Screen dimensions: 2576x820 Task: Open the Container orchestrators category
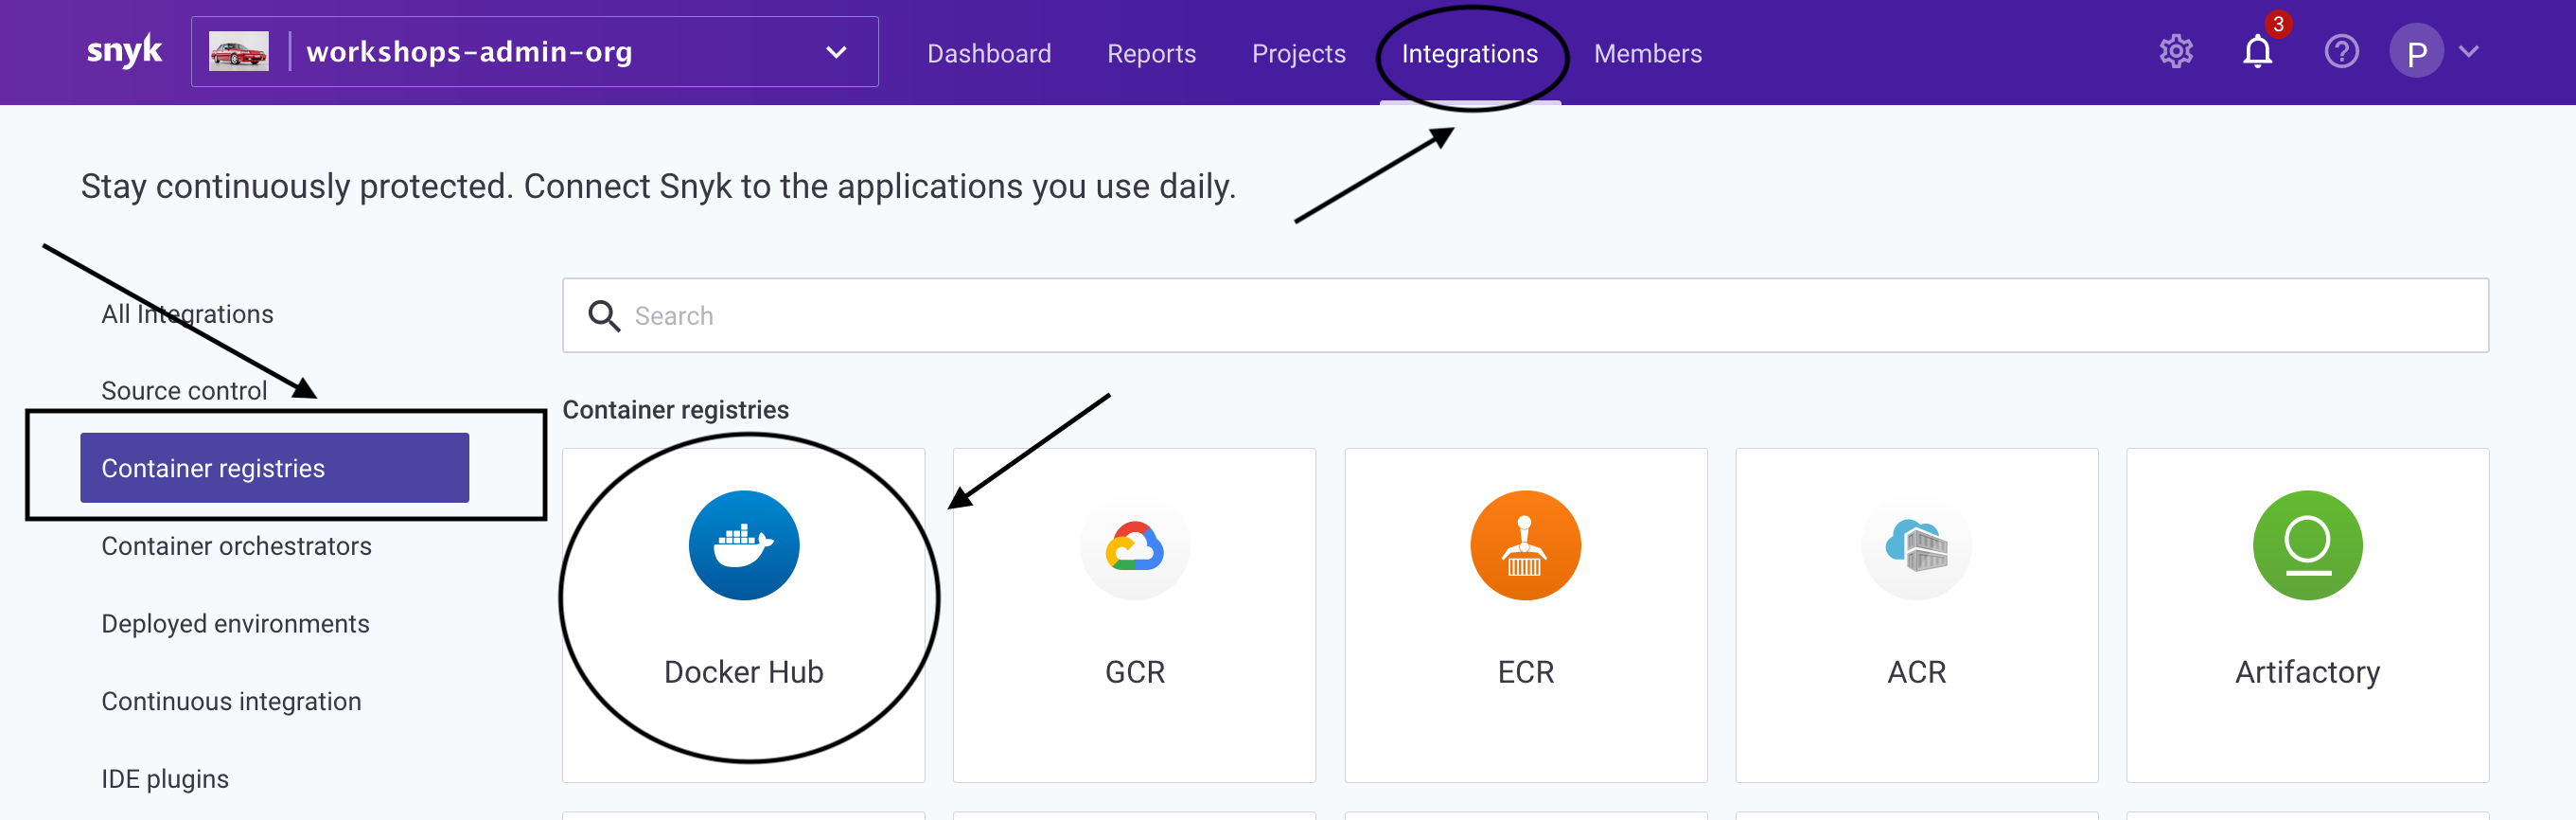coord(236,546)
